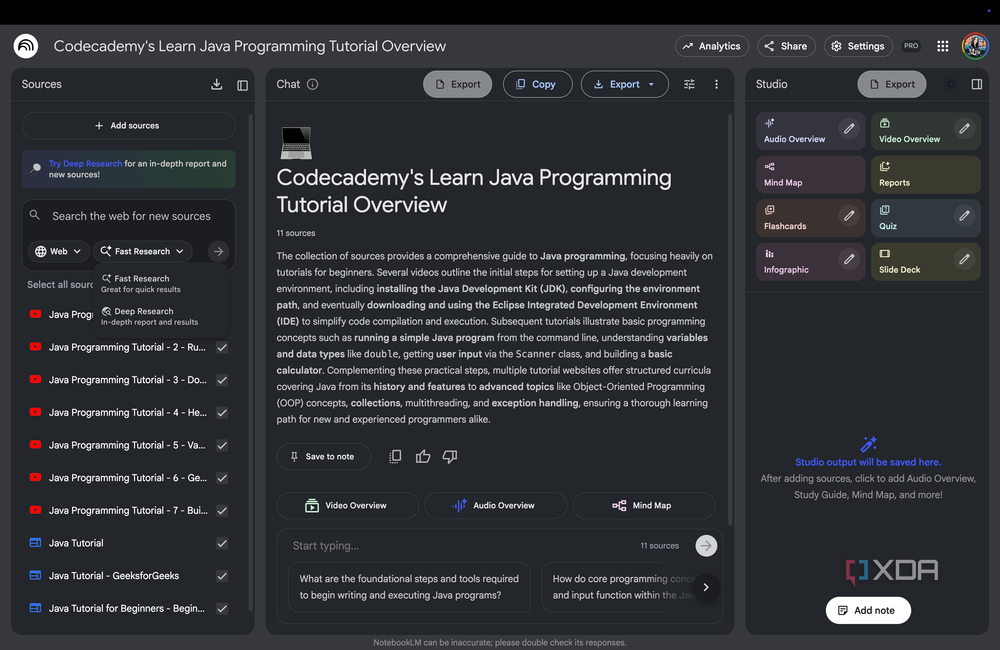
Task: Click Save to note
Action: coord(323,457)
